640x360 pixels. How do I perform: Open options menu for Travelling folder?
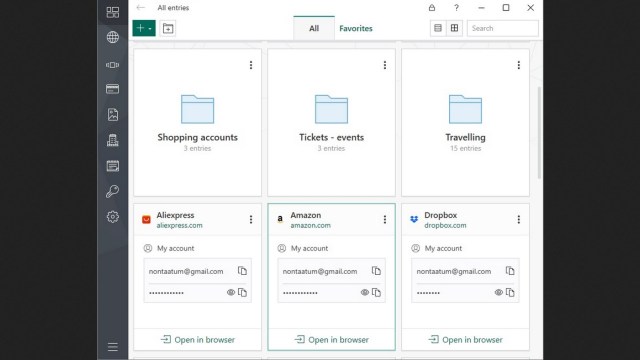click(x=519, y=65)
